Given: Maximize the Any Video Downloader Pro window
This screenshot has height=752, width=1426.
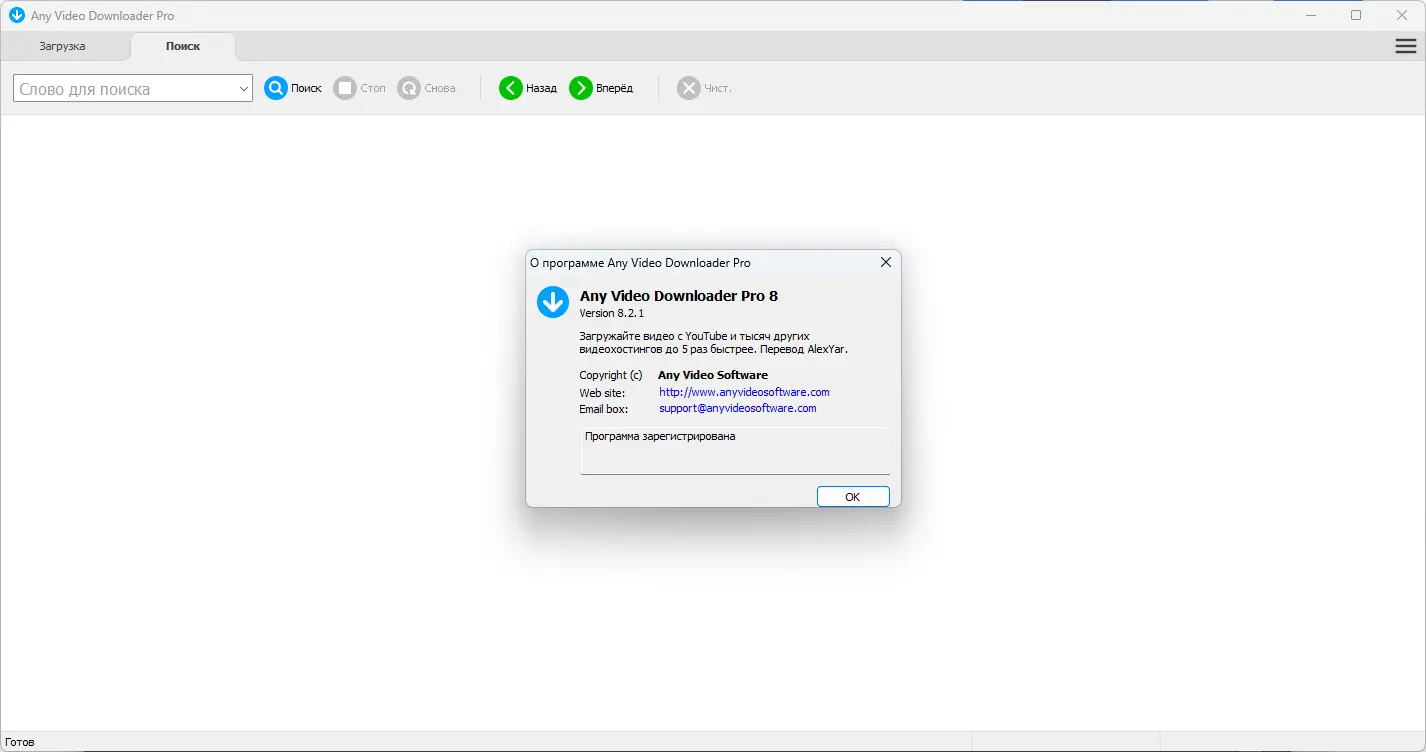Looking at the screenshot, I should pyautogui.click(x=1356, y=15).
